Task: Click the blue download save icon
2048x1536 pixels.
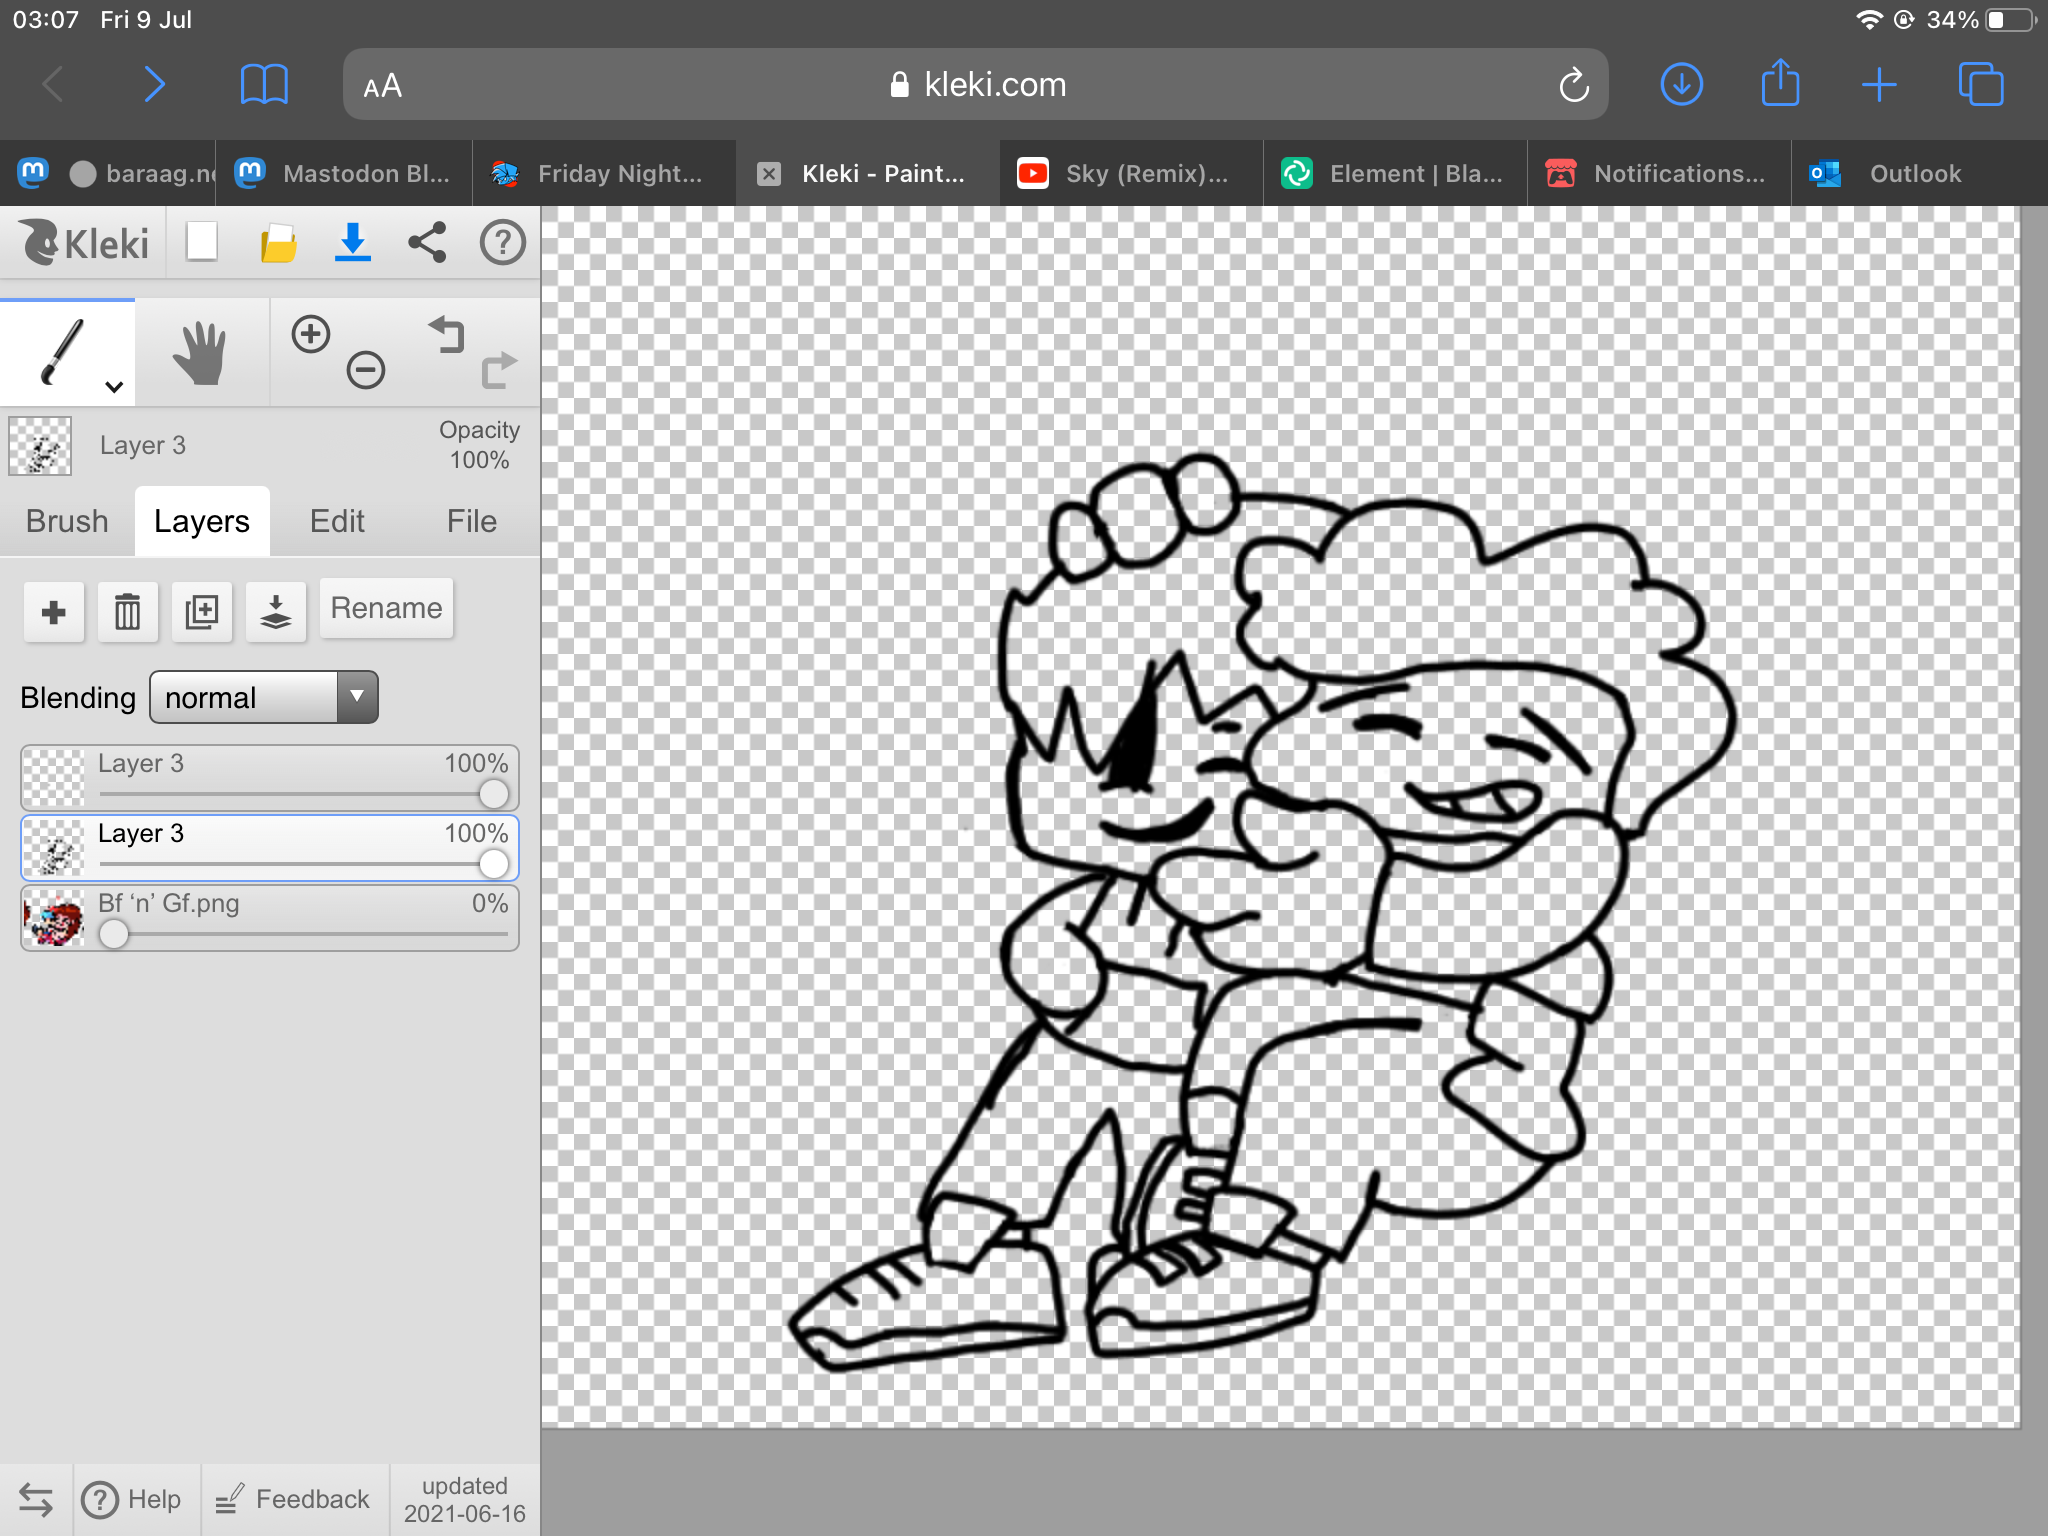Action: pos(352,243)
